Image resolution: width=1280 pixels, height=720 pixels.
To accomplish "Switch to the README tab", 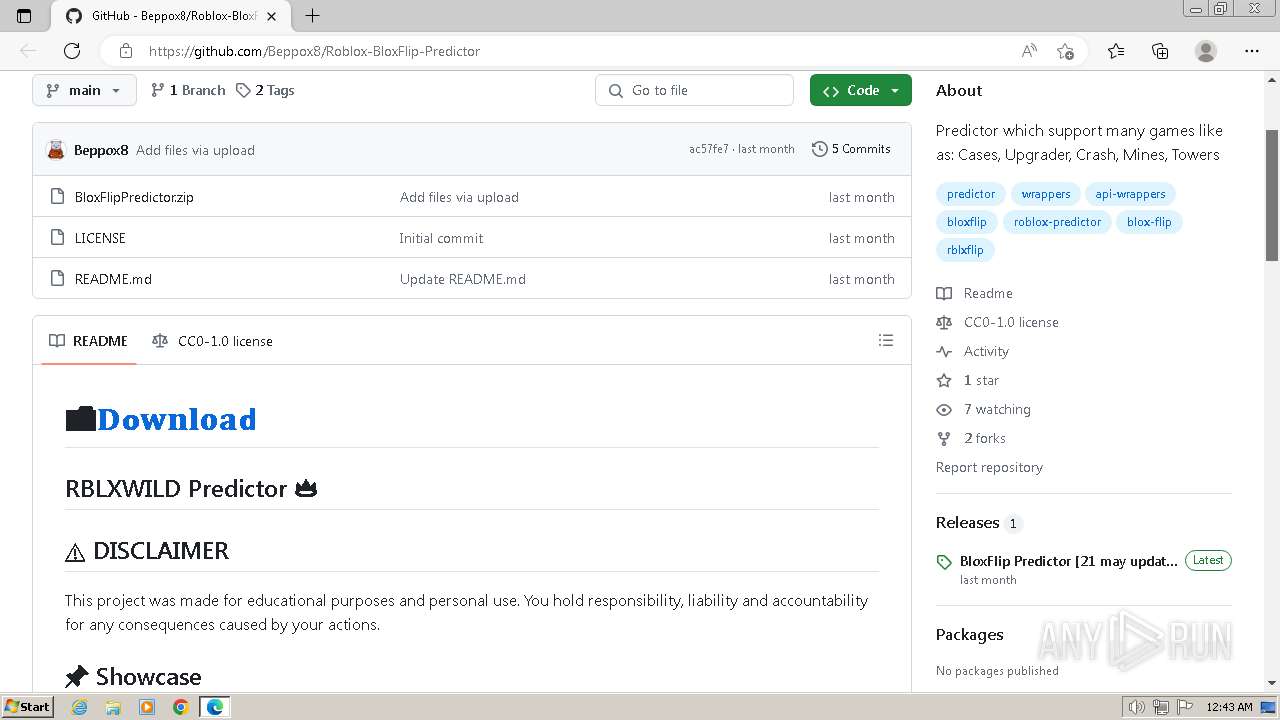I will (x=89, y=341).
